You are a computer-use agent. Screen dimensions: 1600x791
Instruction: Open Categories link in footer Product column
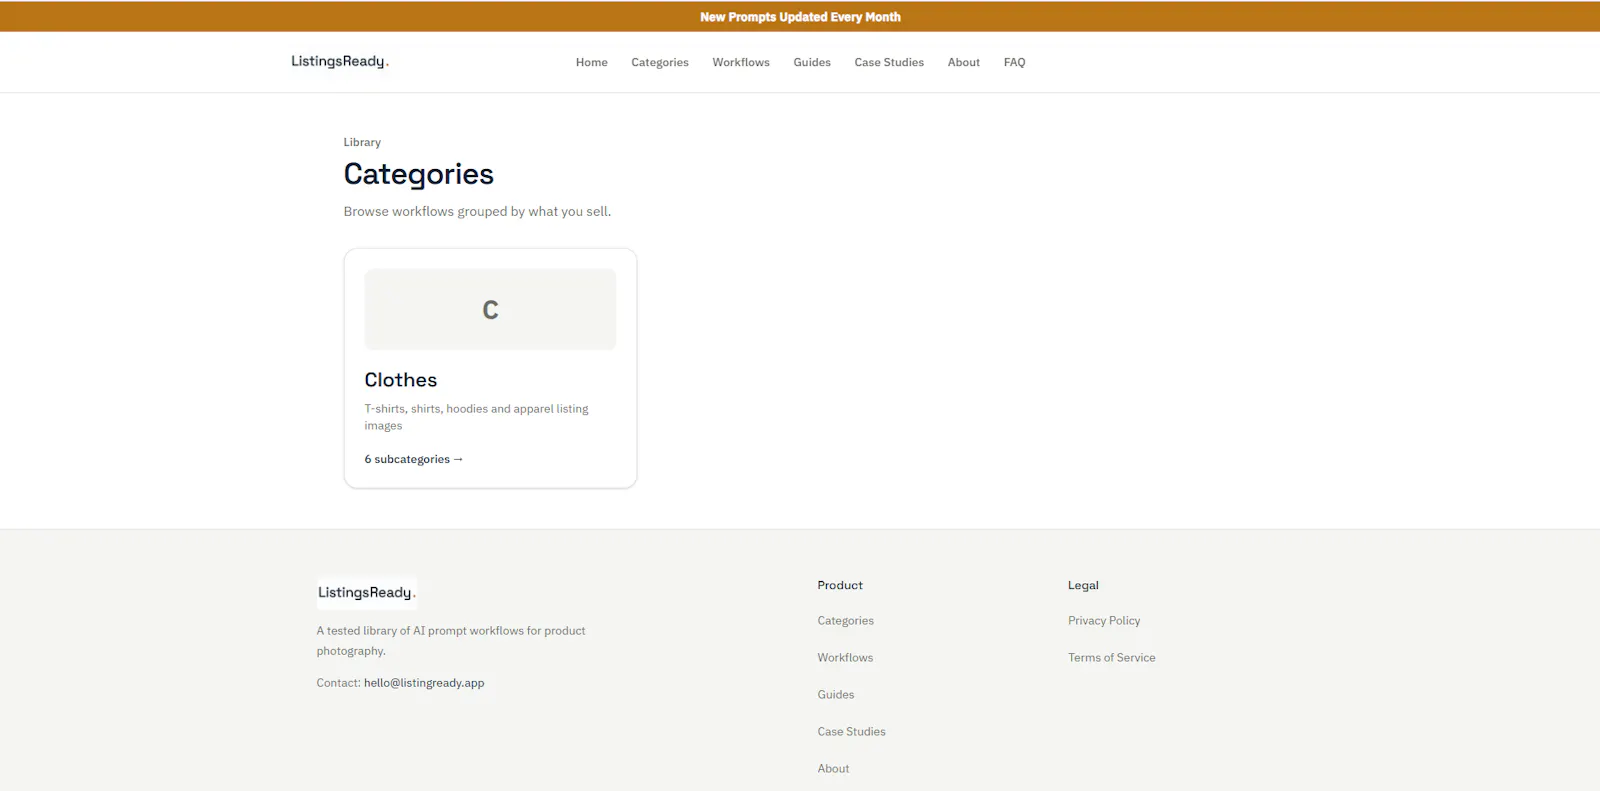[x=845, y=621]
